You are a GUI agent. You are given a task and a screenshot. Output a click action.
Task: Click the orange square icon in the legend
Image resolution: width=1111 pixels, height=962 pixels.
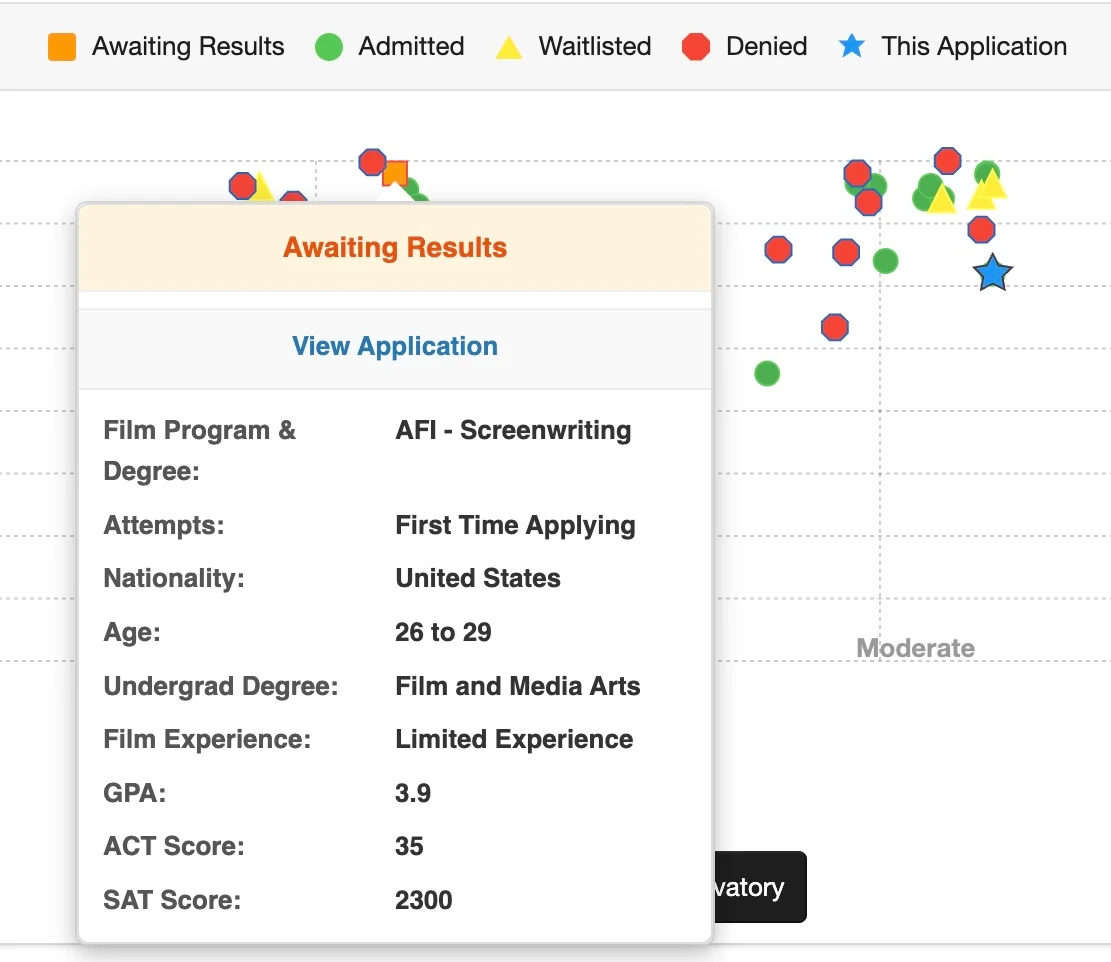[61, 46]
